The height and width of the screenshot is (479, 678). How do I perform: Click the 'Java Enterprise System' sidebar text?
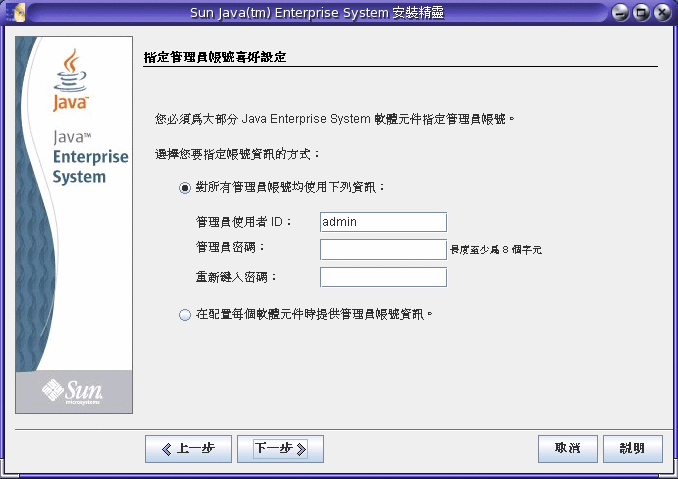[x=90, y=157]
